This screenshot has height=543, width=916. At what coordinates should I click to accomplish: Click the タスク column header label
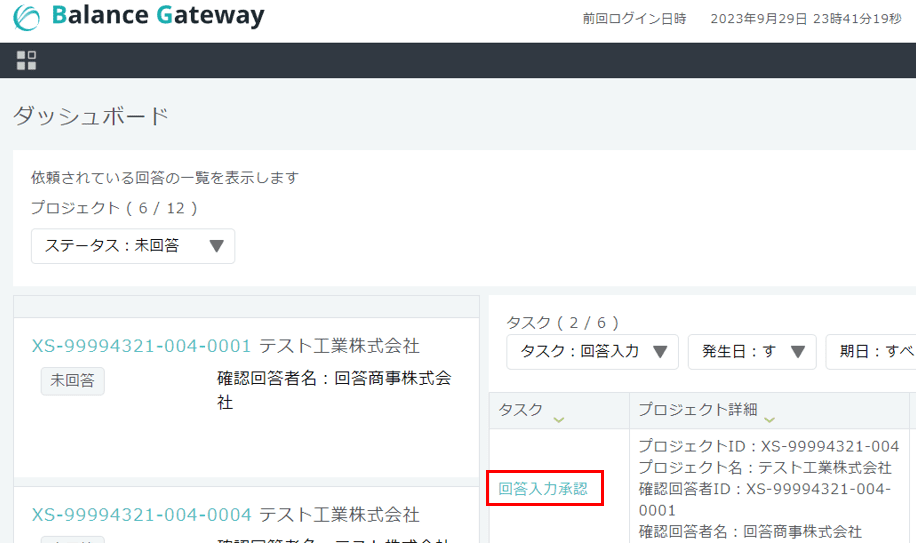pyautogui.click(x=520, y=410)
